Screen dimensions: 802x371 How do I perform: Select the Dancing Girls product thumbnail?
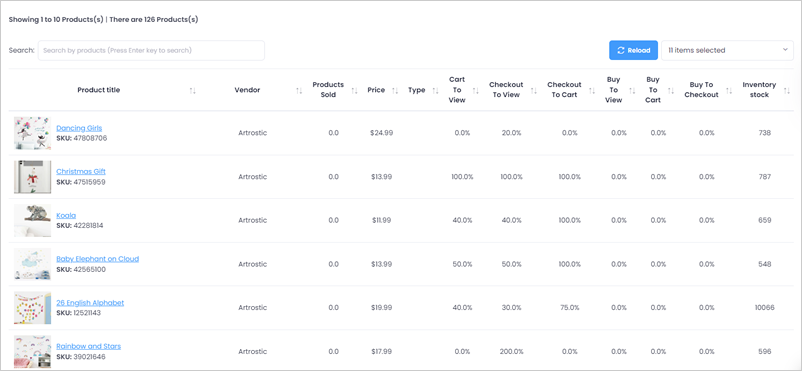point(33,133)
